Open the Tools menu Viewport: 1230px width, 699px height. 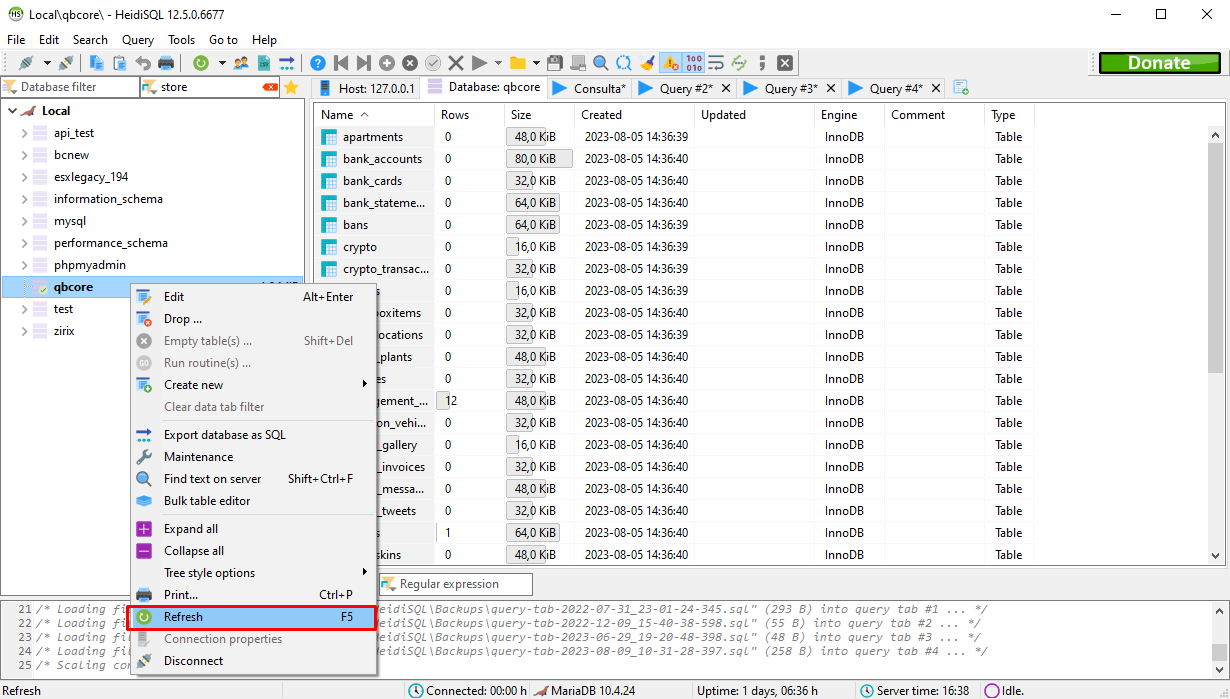181,40
